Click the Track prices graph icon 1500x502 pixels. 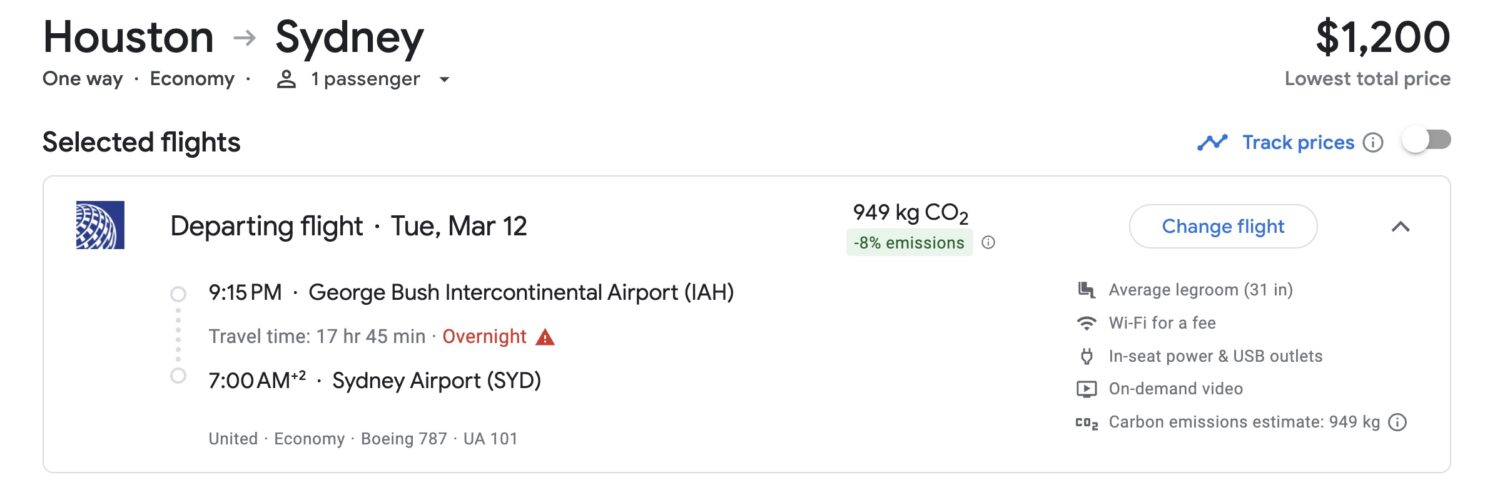[1212, 142]
